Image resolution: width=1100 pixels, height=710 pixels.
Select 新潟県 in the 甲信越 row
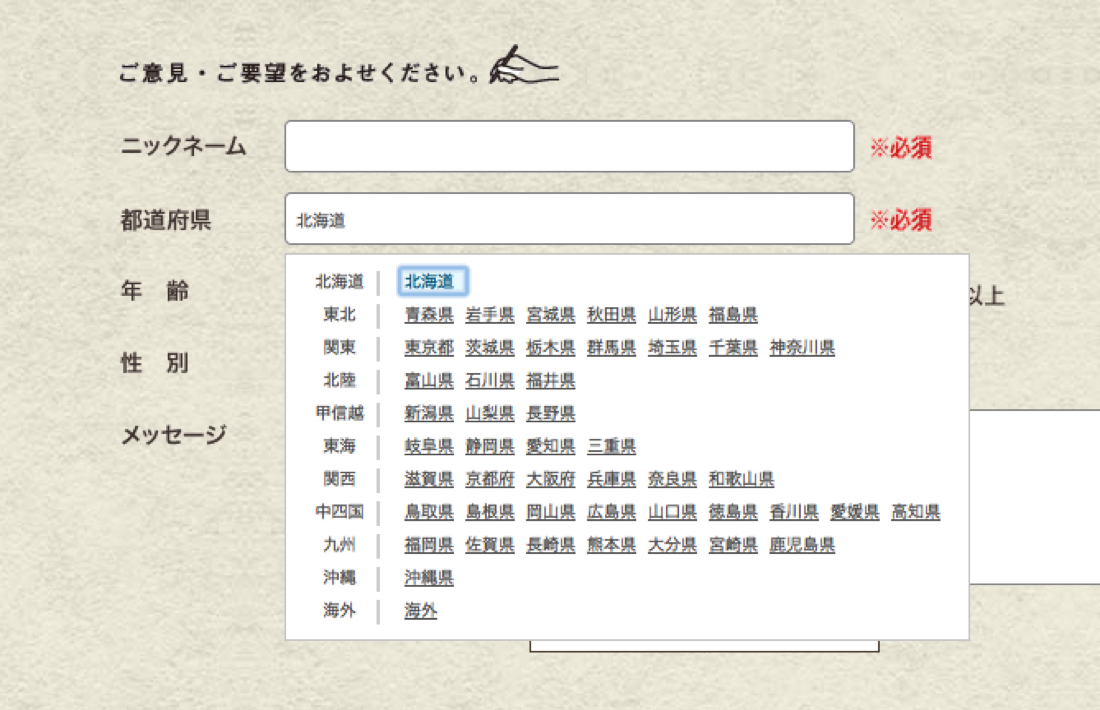pos(428,413)
